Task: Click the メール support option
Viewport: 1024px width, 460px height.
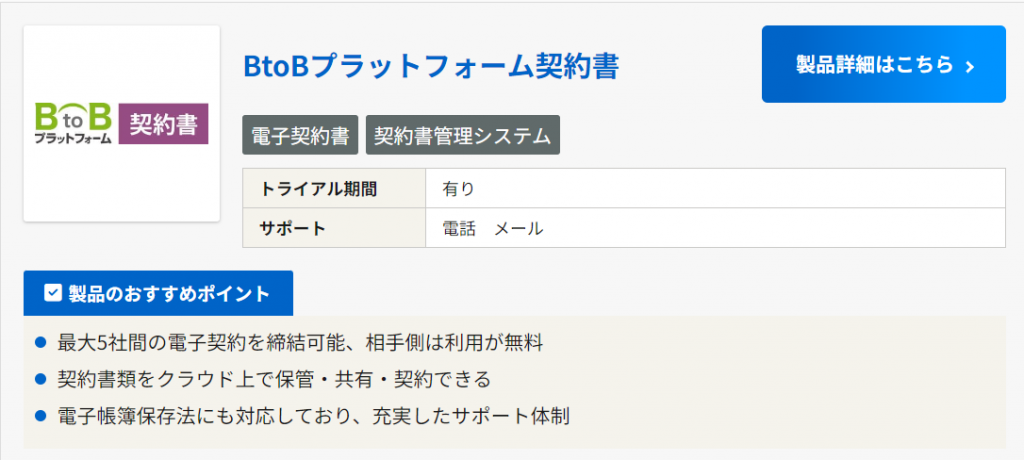Action: [519, 228]
